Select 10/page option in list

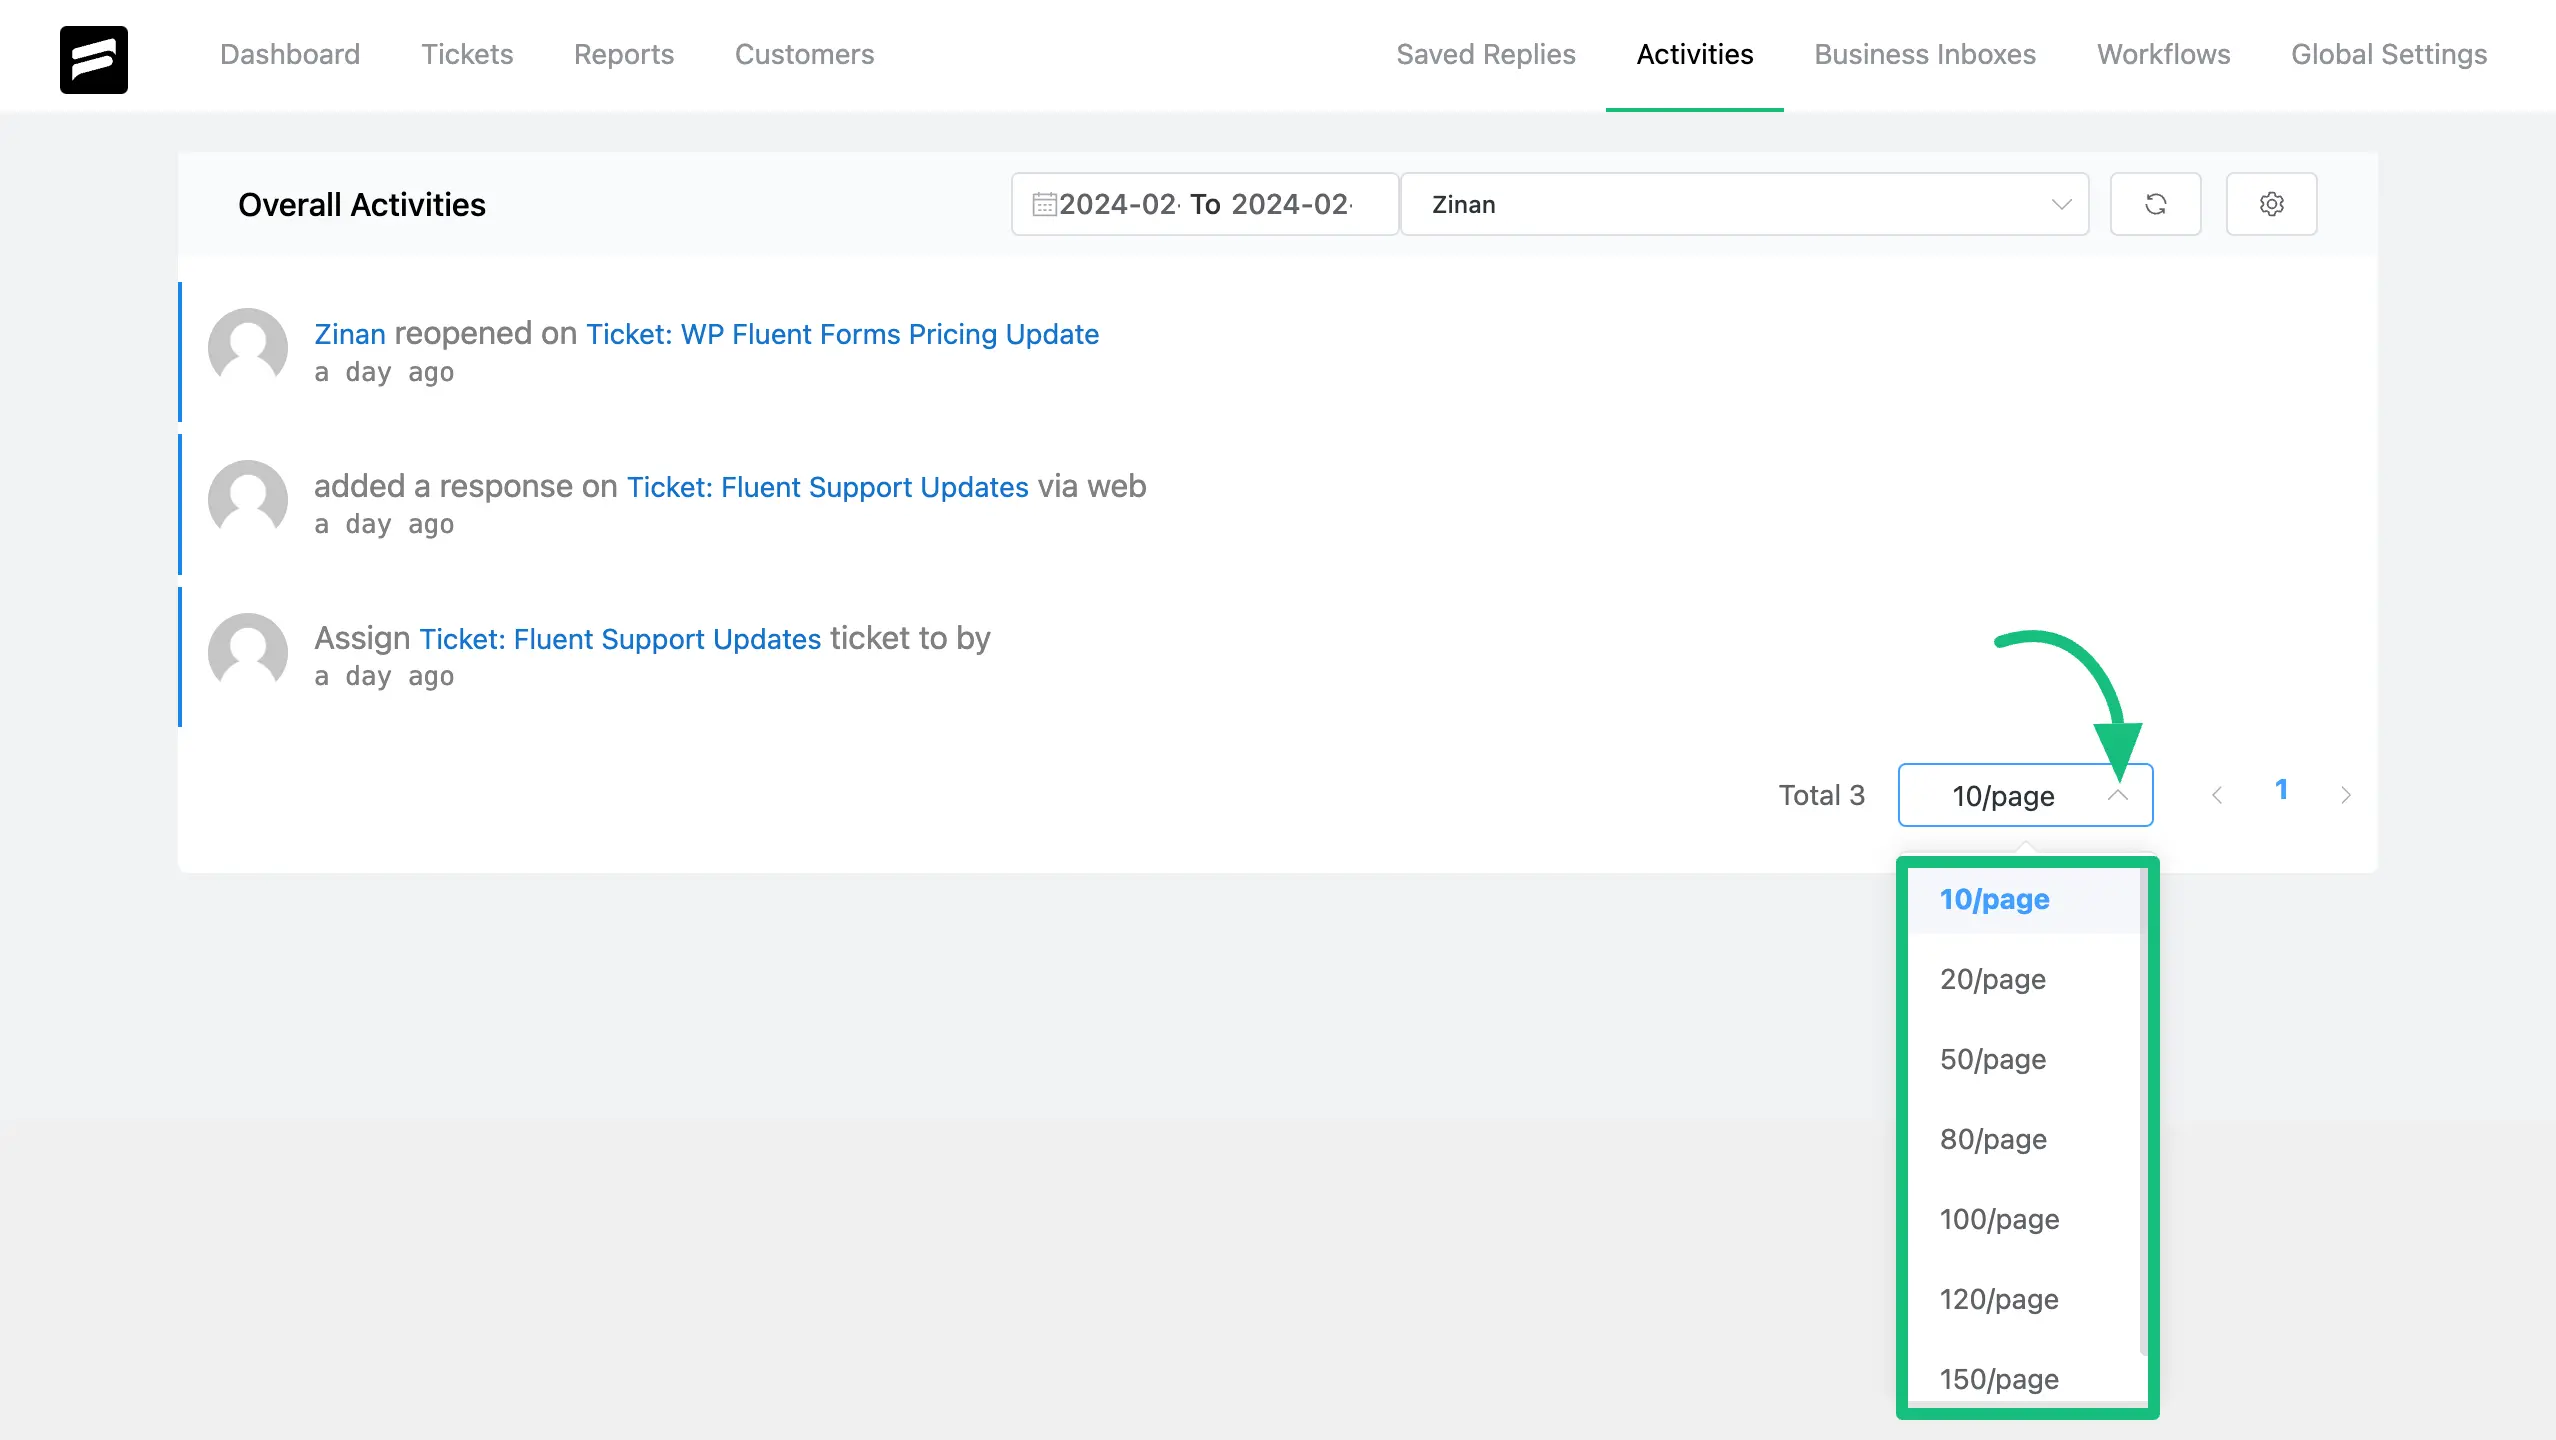click(x=2024, y=899)
